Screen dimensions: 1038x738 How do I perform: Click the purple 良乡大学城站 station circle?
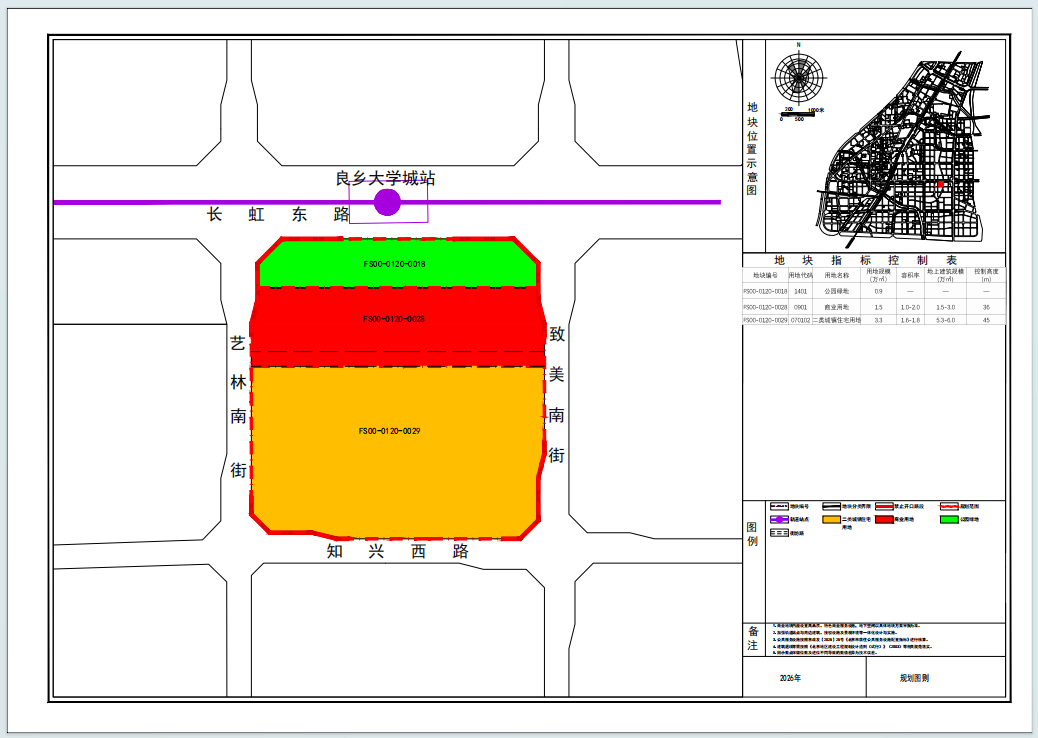pyautogui.click(x=387, y=203)
